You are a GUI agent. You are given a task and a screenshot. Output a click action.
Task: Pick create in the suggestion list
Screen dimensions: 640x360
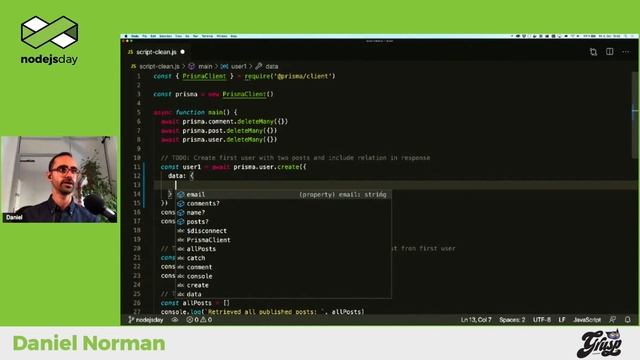(283, 285)
